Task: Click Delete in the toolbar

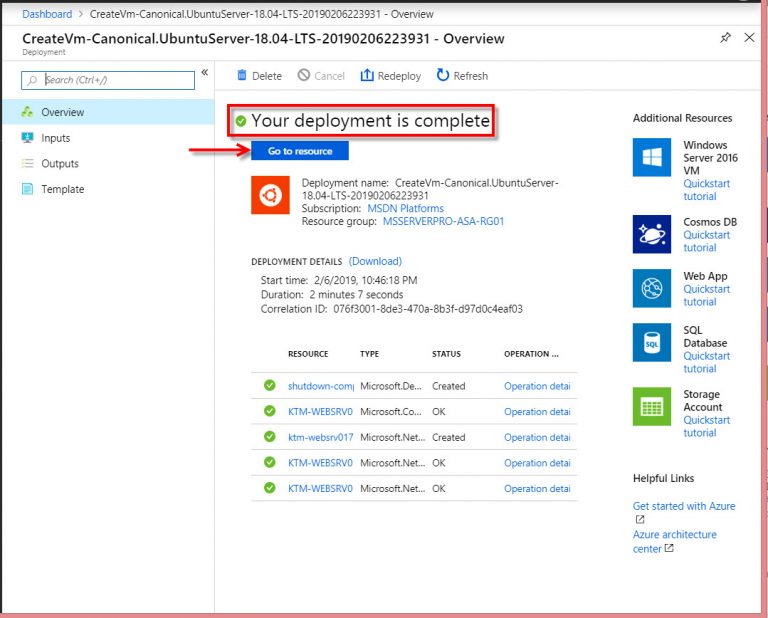Action: tap(259, 76)
